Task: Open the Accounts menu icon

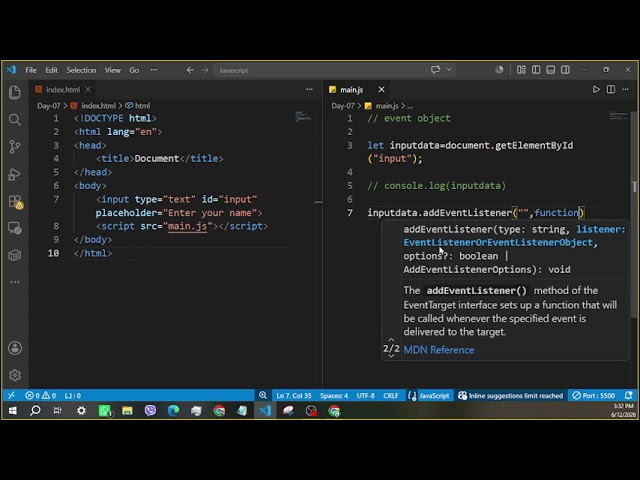Action: point(15,348)
